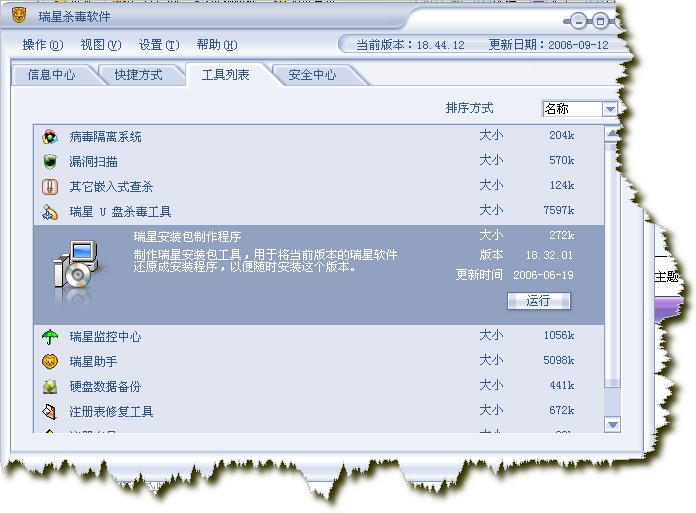Viewport: 696px width, 513px height.
Task: Click the 瑞星安装包制作程序 title
Action: click(x=187, y=237)
